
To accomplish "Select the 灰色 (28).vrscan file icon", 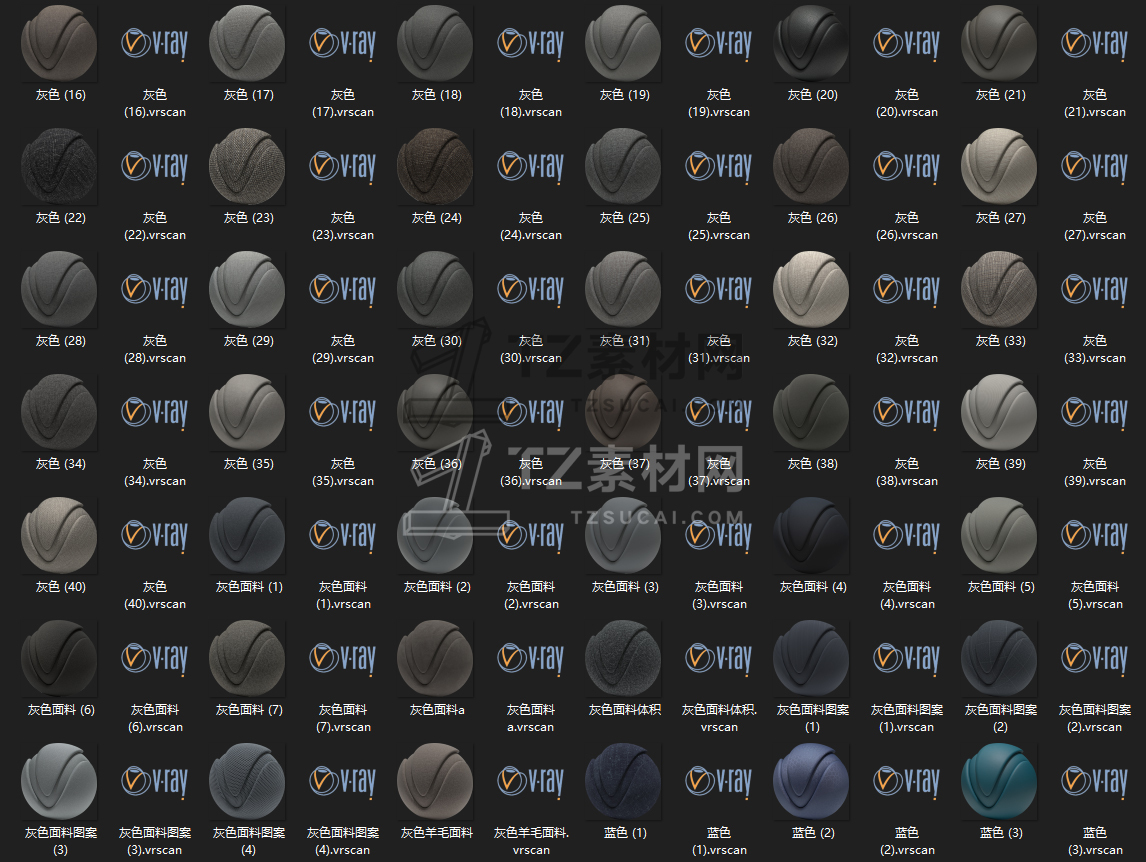I will click(x=154, y=289).
